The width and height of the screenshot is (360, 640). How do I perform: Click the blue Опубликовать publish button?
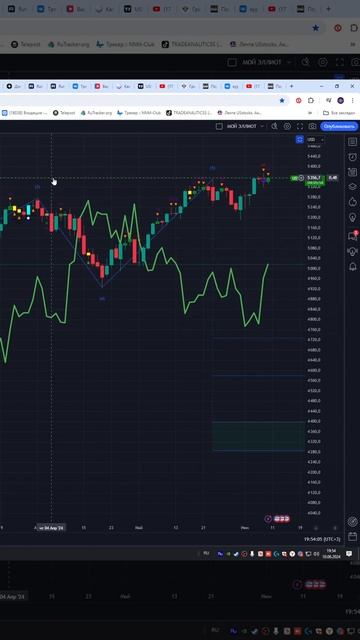pyautogui.click(x=339, y=127)
